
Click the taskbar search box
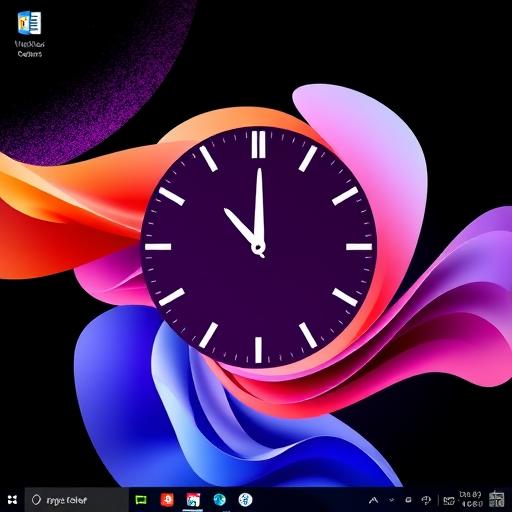pyautogui.click(x=77, y=500)
